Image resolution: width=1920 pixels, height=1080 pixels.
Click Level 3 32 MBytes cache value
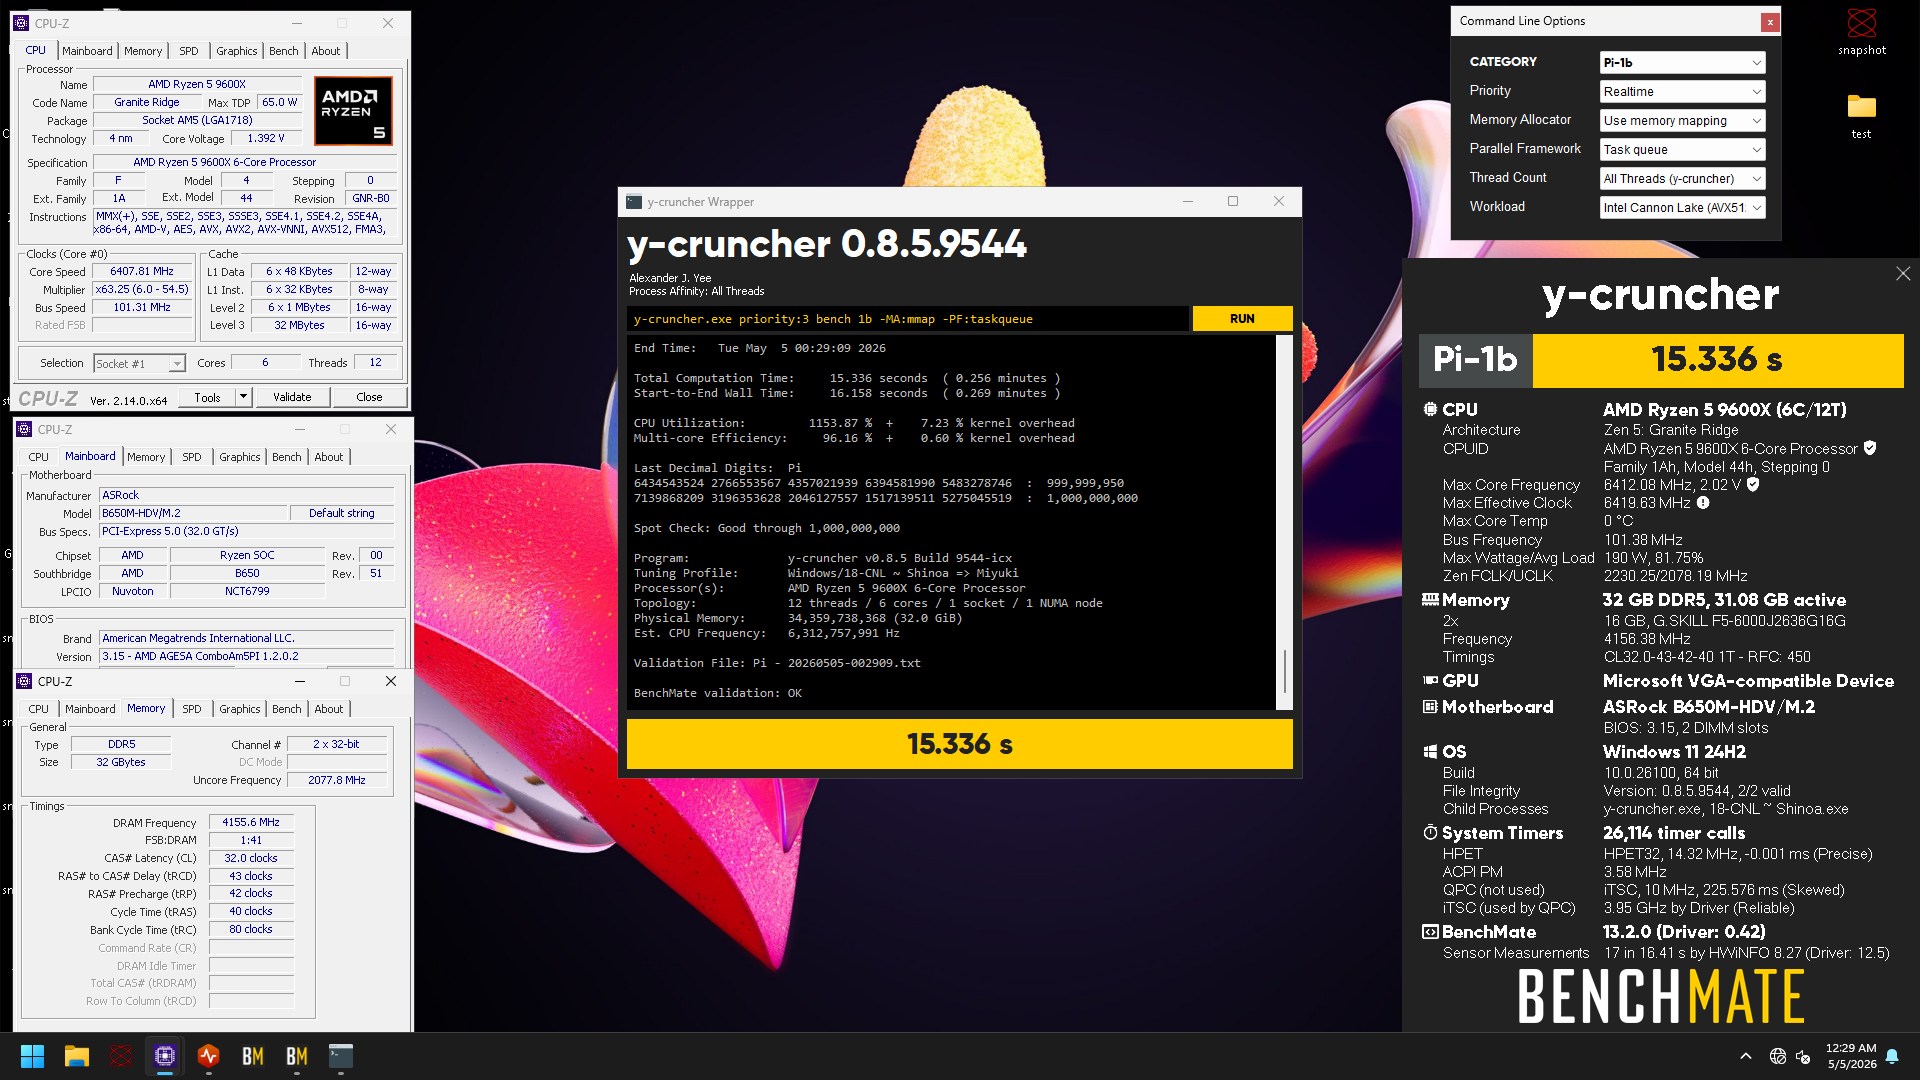point(299,326)
